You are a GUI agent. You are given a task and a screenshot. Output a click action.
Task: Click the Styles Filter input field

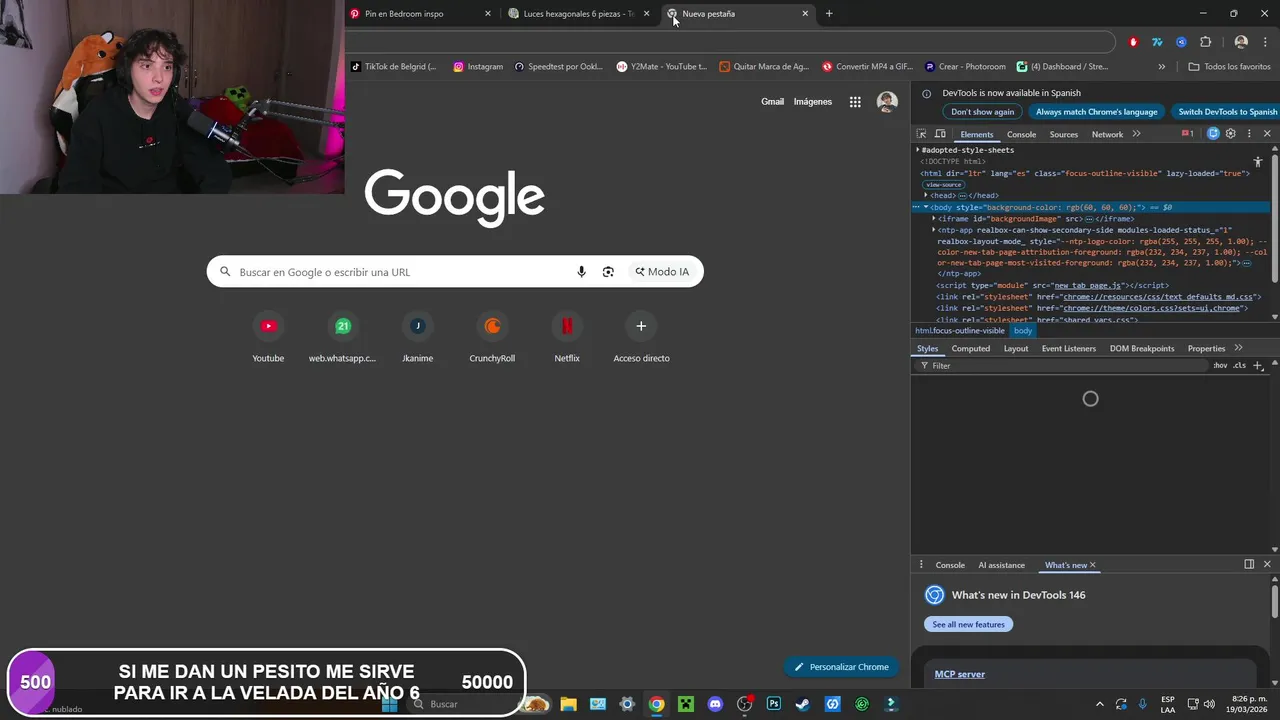point(1060,366)
